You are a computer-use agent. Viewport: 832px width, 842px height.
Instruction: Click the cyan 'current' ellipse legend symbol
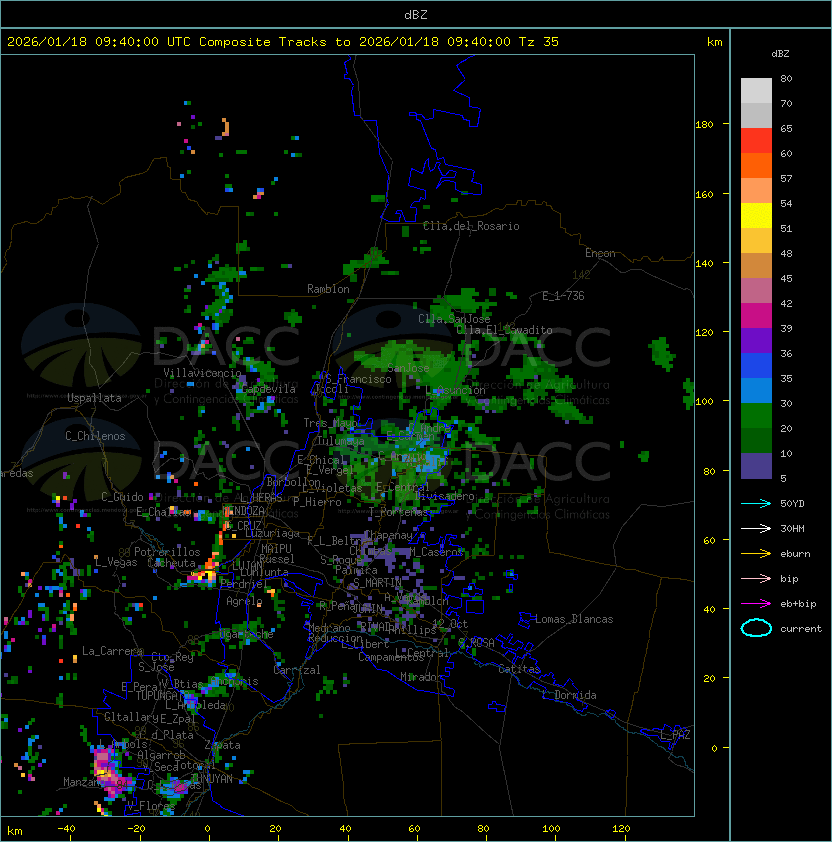click(x=756, y=628)
